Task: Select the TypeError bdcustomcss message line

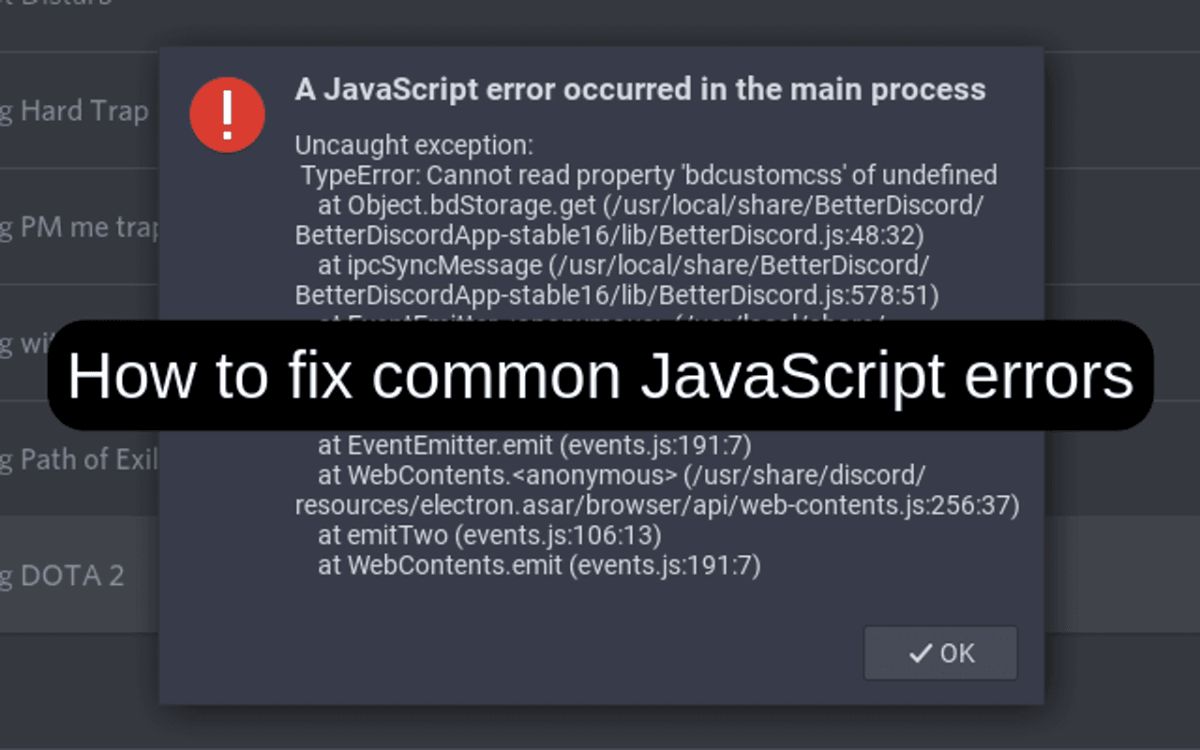Action: 645,174
